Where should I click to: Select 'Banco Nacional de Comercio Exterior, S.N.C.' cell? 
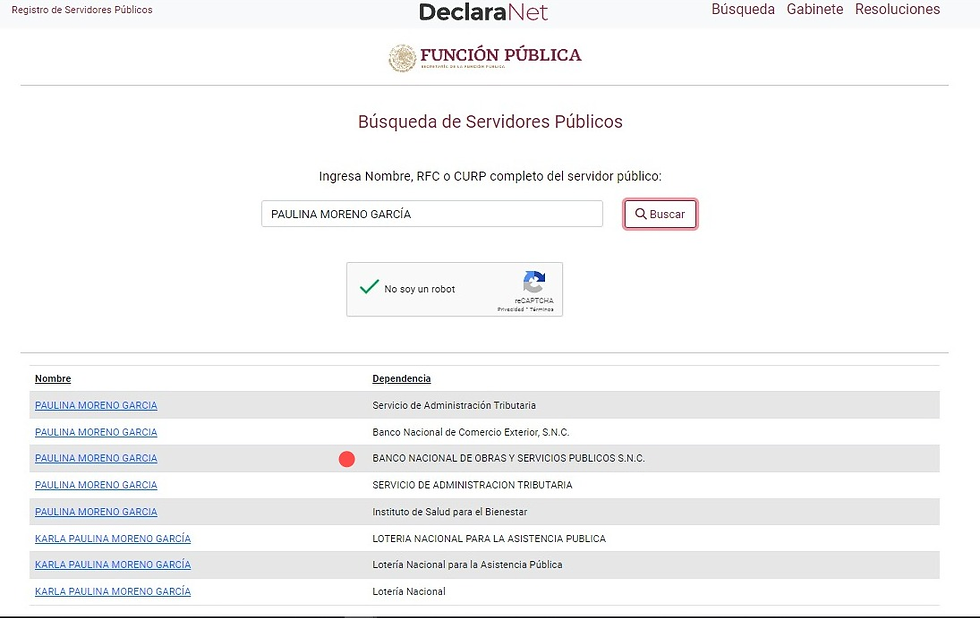pyautogui.click(x=471, y=432)
